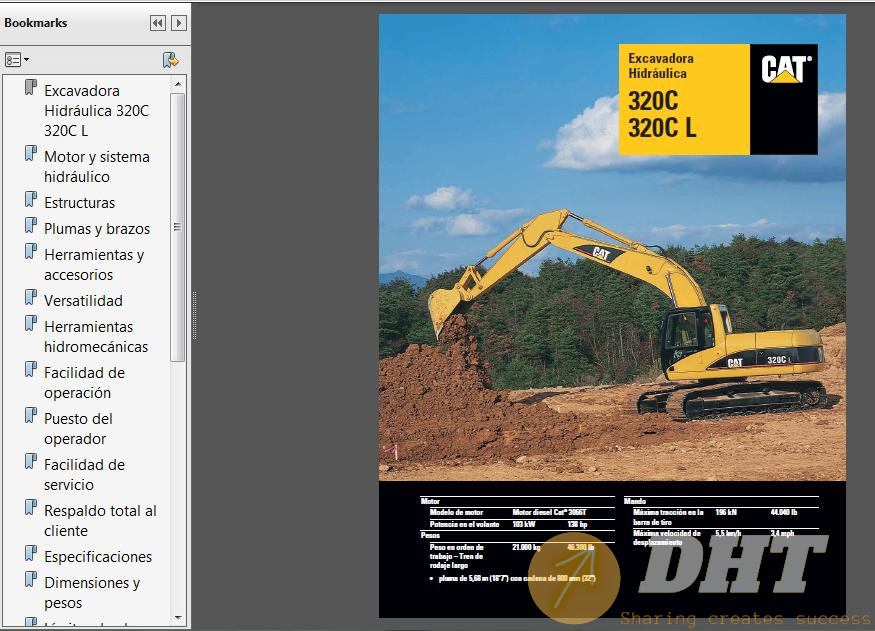The height and width of the screenshot is (631, 875).
Task: Click 'Potencia en el volante' spec text
Action: click(464, 524)
